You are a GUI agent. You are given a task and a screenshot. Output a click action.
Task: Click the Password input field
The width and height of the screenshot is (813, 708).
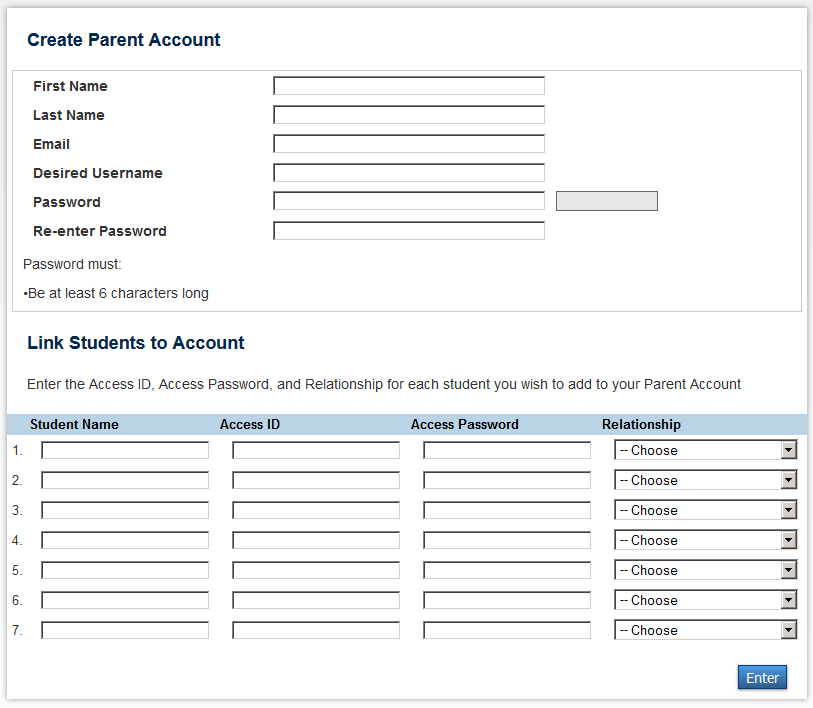click(x=408, y=201)
